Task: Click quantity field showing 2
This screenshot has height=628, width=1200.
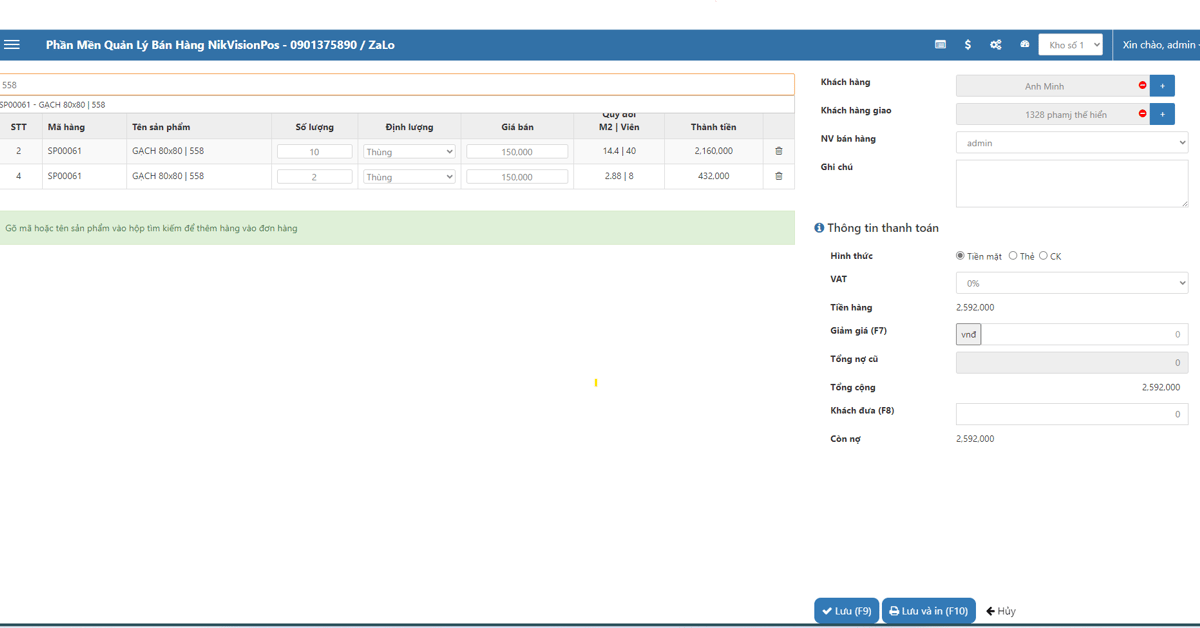Action: pos(315,176)
